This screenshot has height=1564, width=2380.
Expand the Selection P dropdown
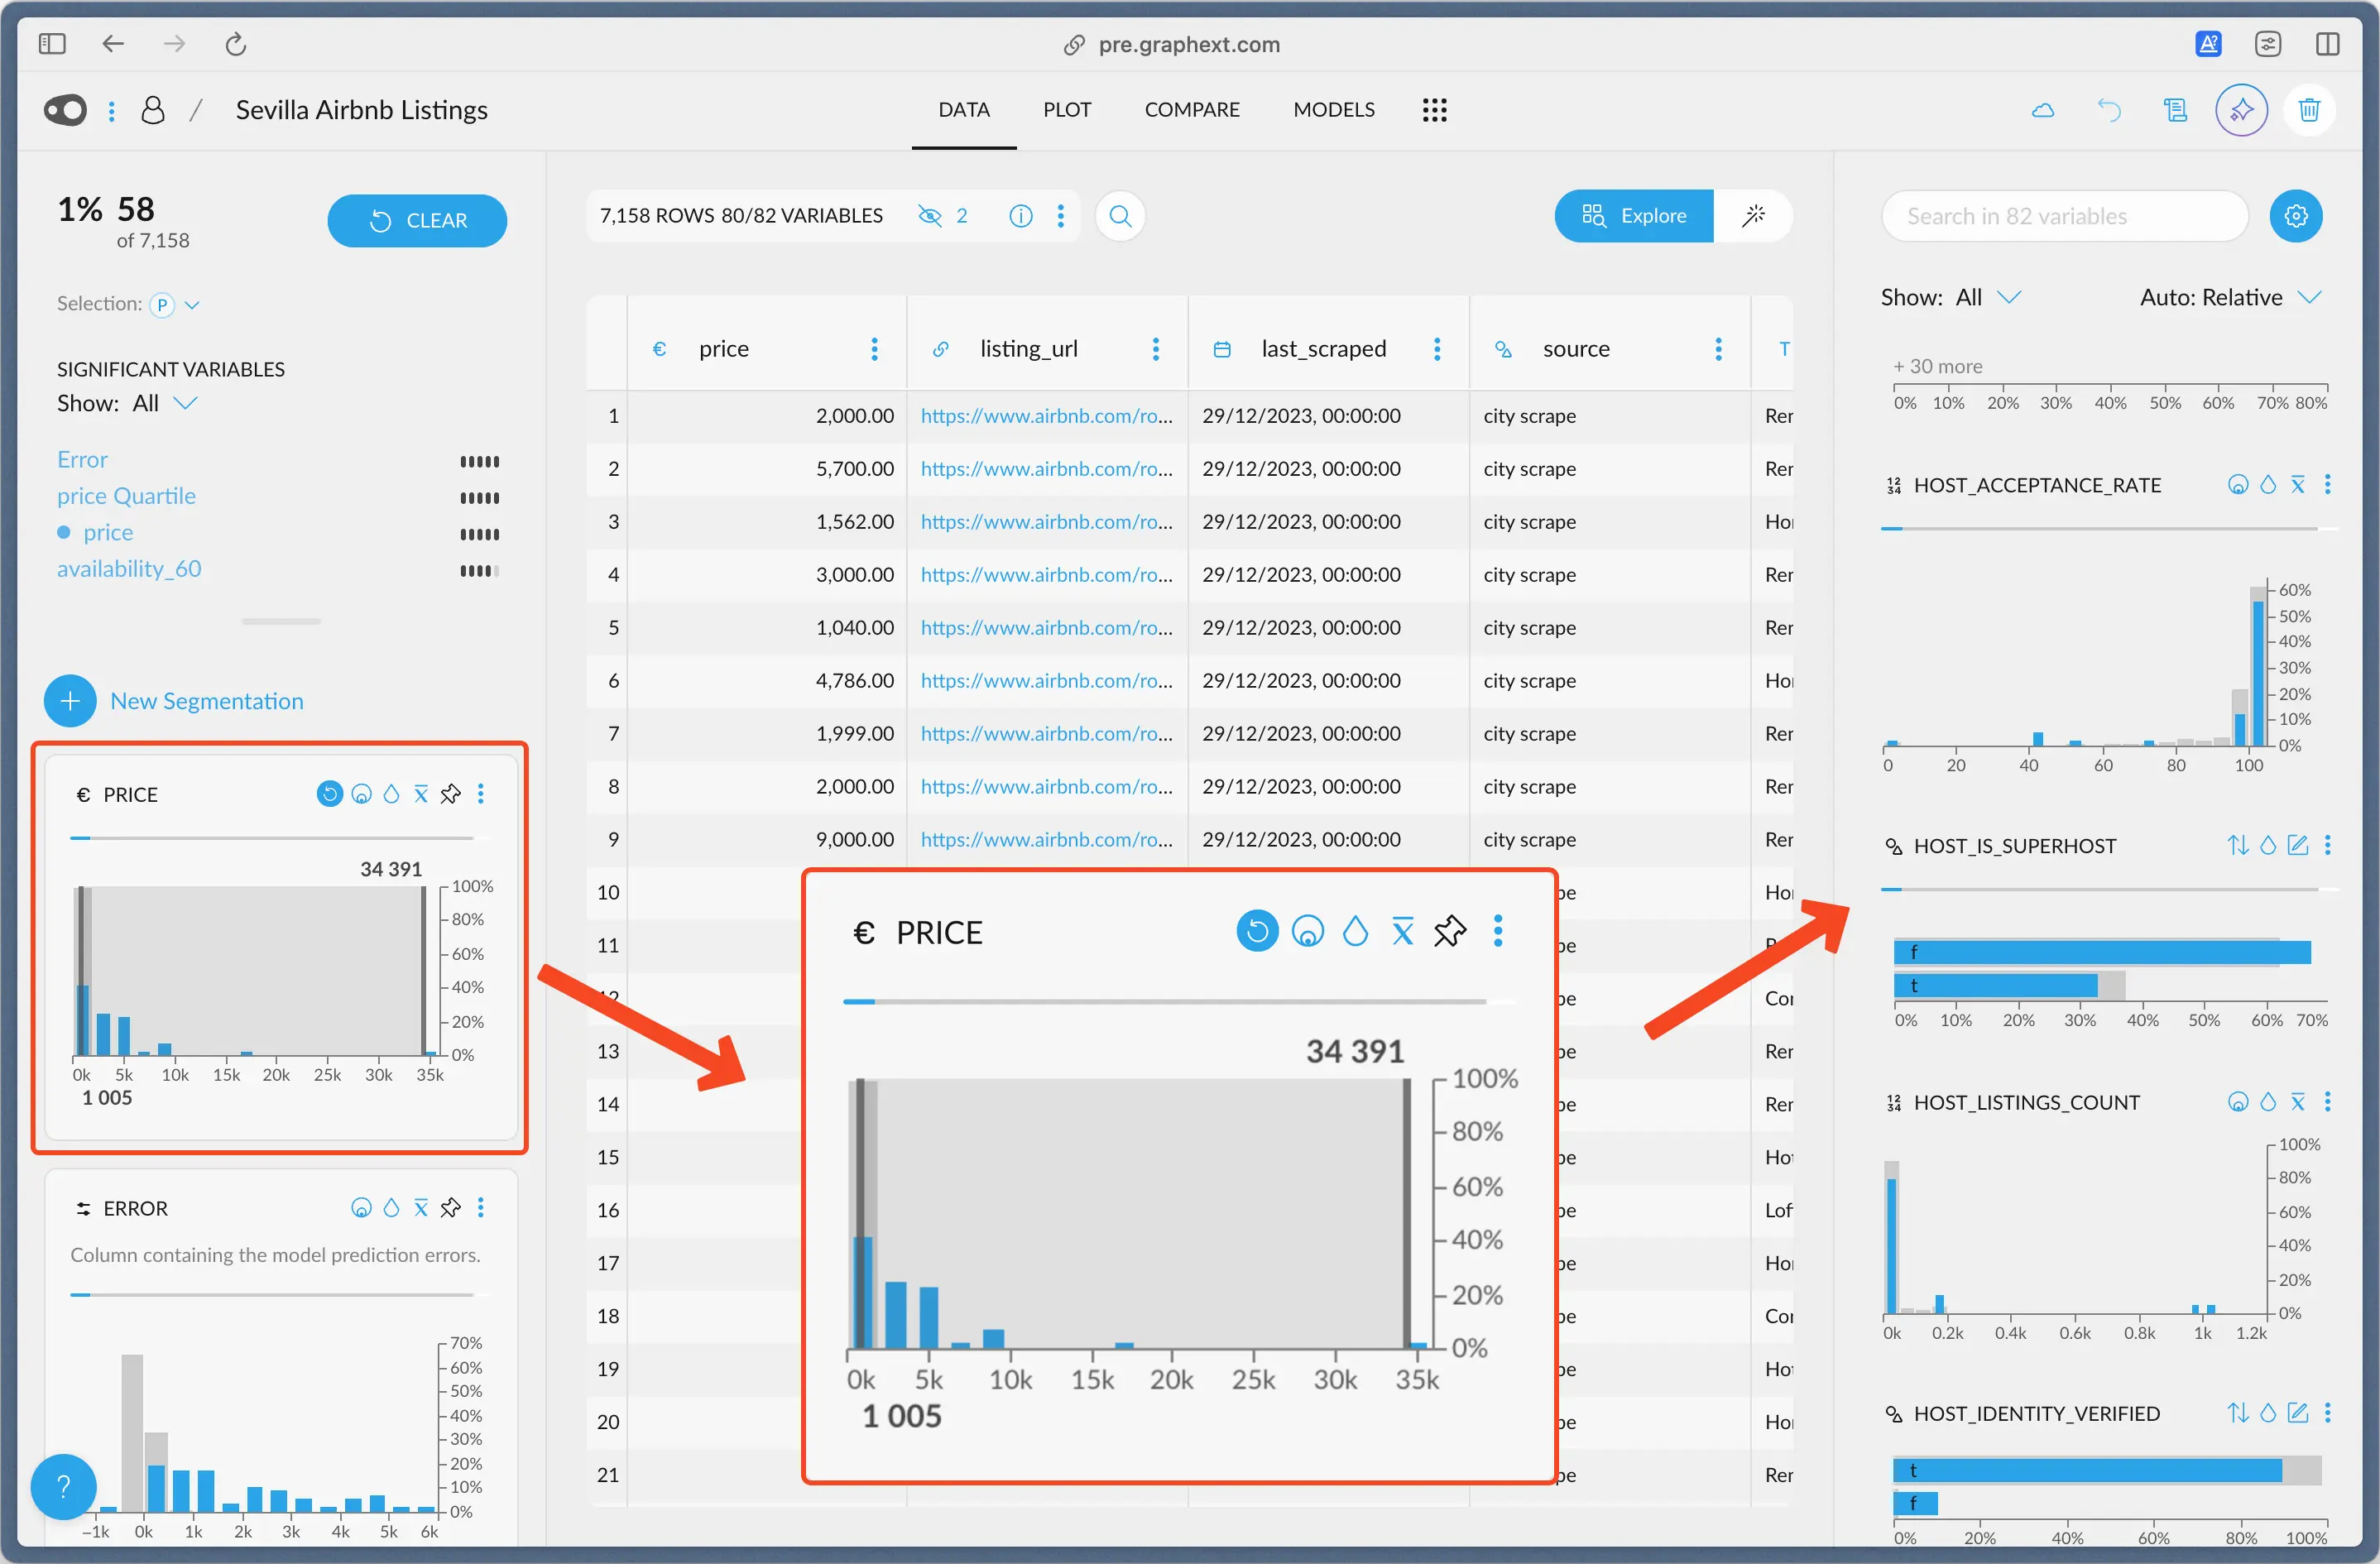click(192, 304)
